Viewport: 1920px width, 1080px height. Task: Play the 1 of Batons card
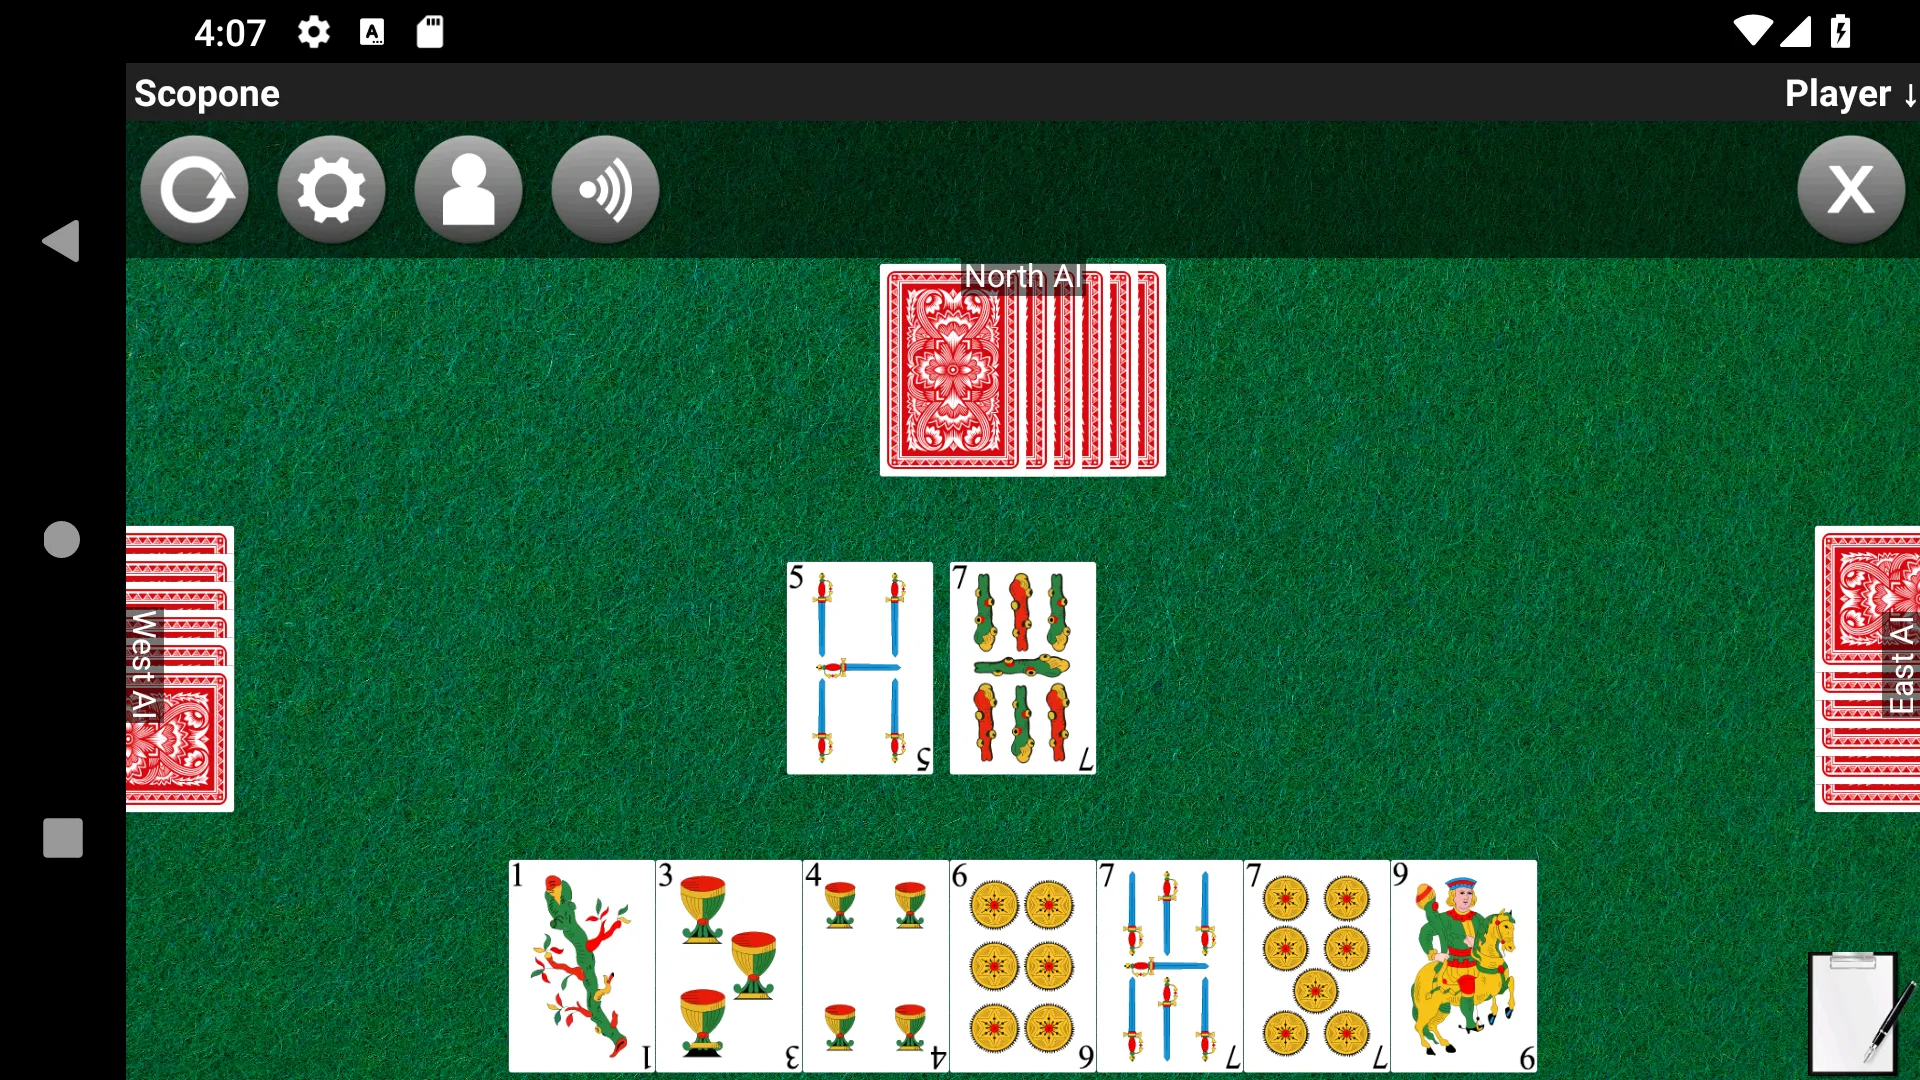[x=582, y=964]
